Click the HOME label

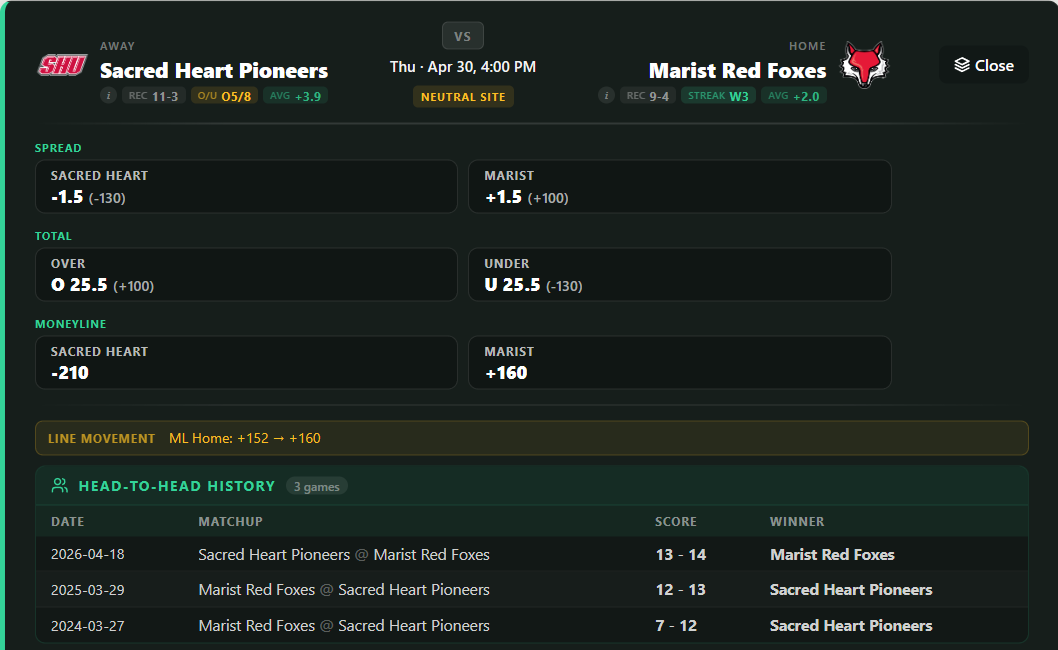pos(808,46)
